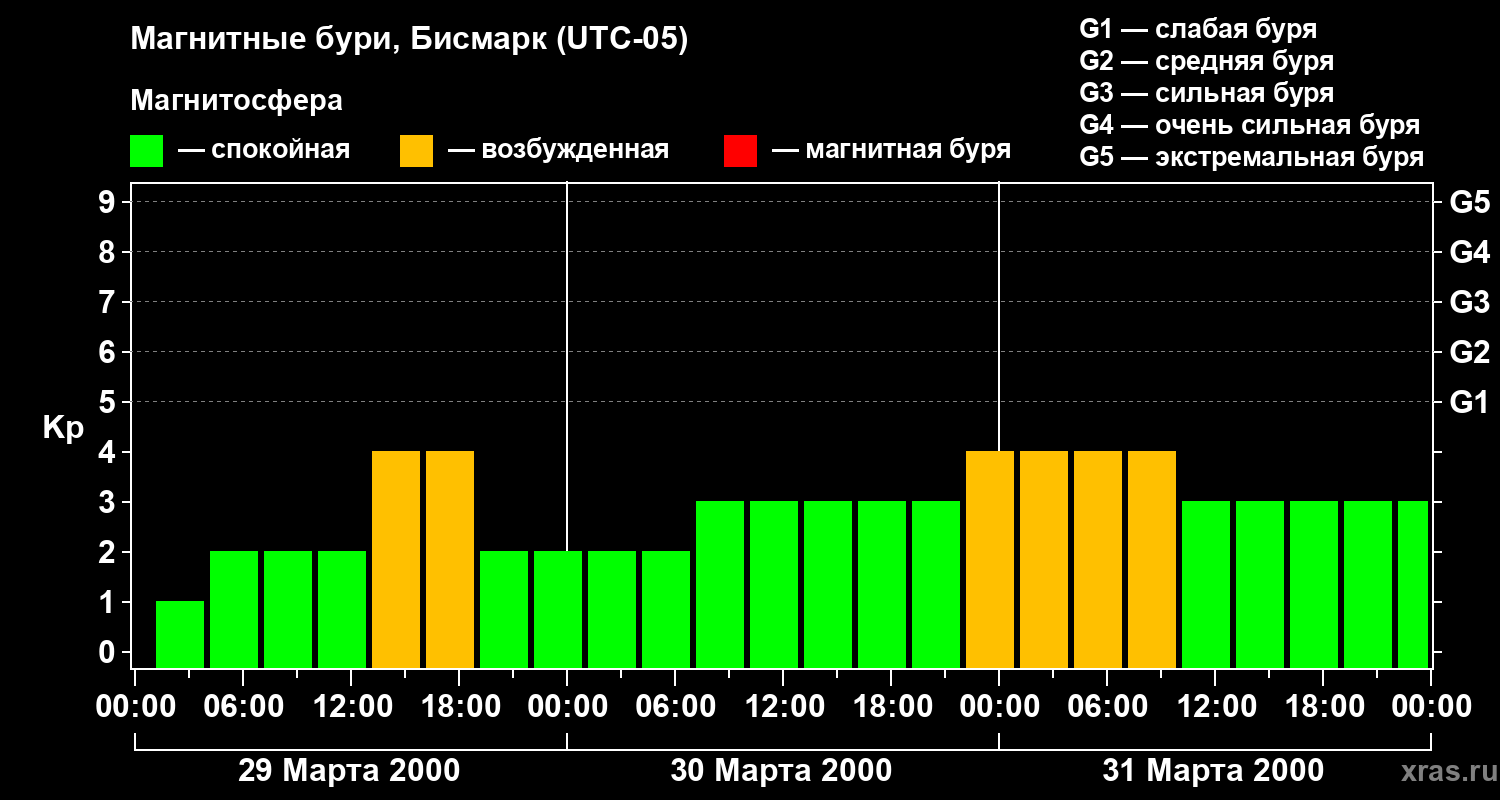Click the G2 label on right axis
This screenshot has width=1500, height=800.
tap(1469, 352)
